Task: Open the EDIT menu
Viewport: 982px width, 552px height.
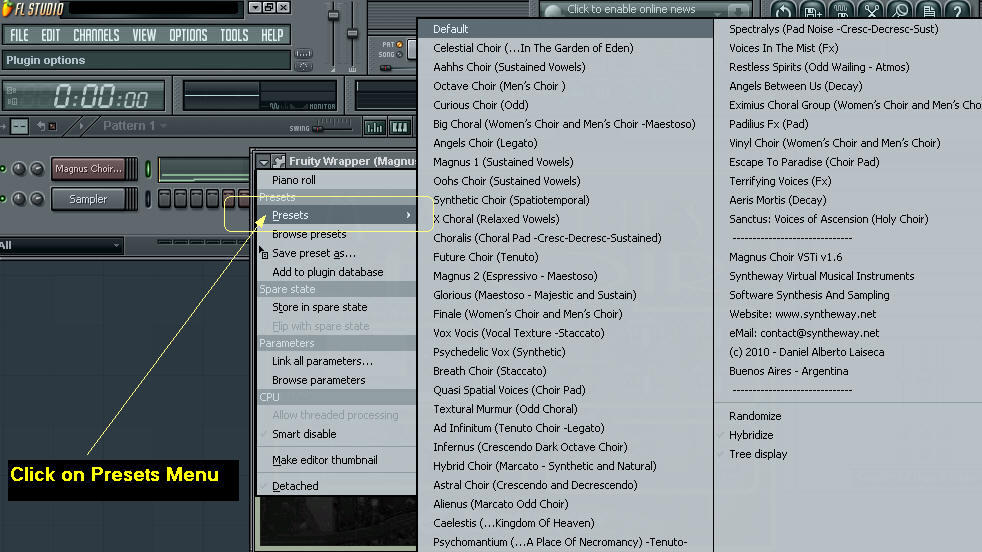Action: (50, 35)
